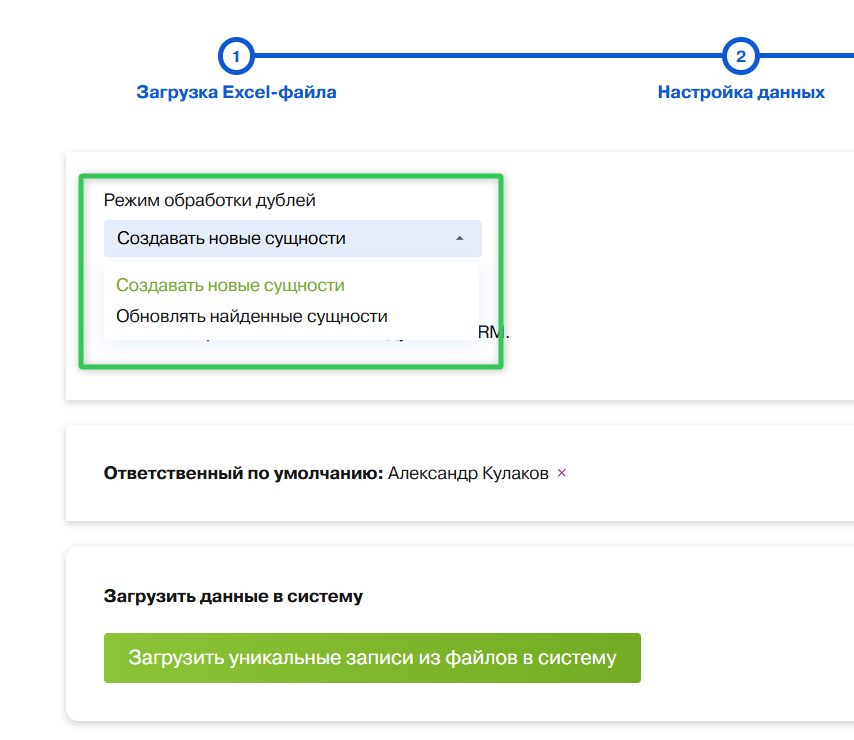
Task: Go to "Загрузка Excel-файла" step label
Action: click(x=236, y=92)
